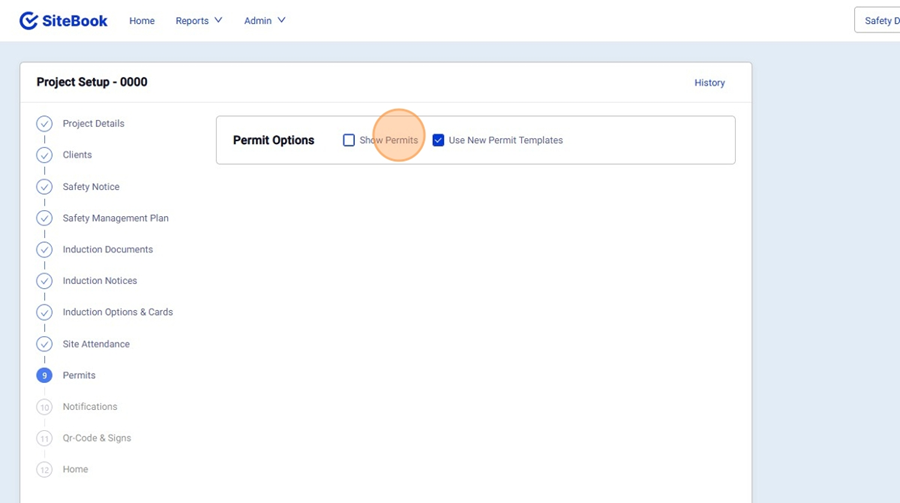Image resolution: width=900 pixels, height=503 pixels.
Task: Click the Safety button at top right
Action: tap(878, 21)
